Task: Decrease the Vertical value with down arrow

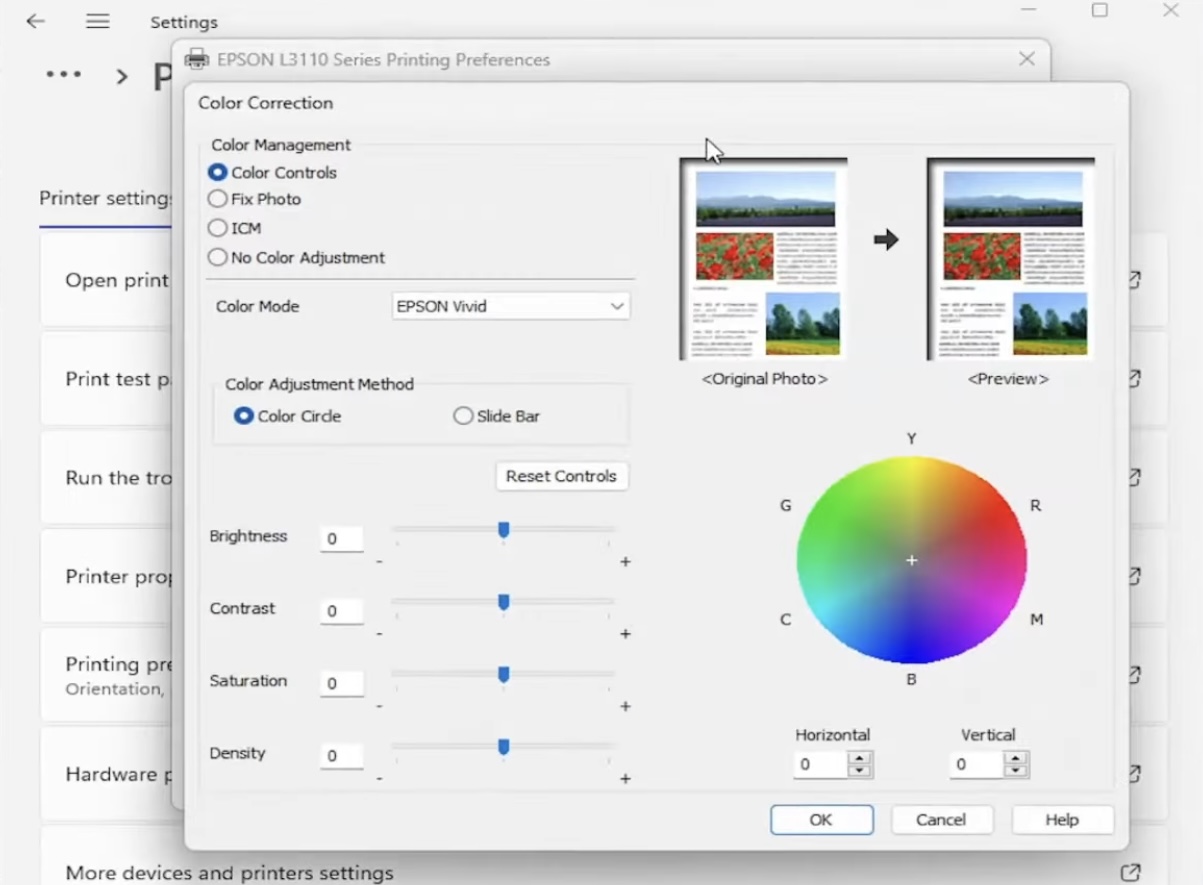Action: [x=1016, y=771]
